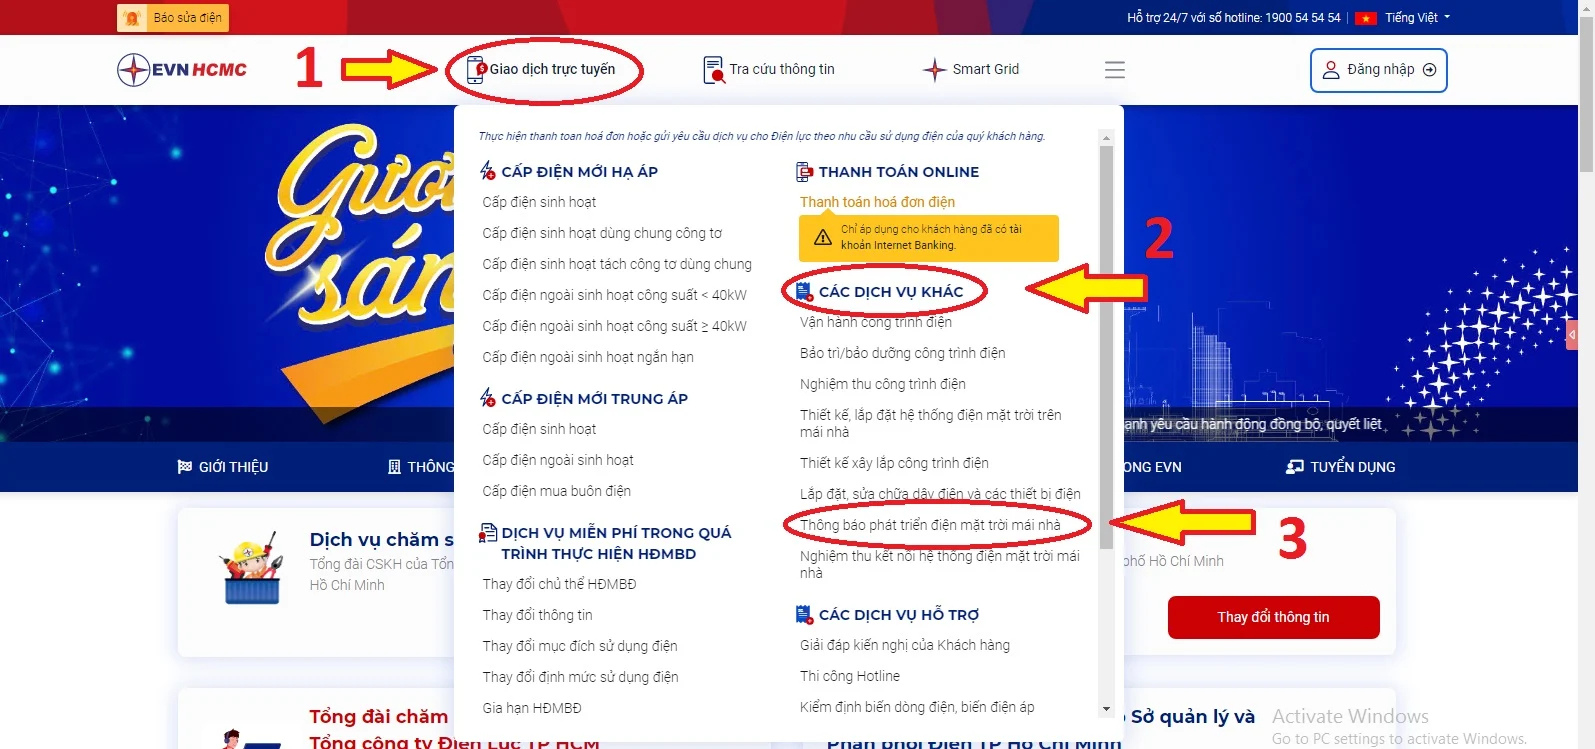Viewport: 1595px width, 749px height.
Task: Open Thanh toán hoá đơn điện link
Action: 877,202
